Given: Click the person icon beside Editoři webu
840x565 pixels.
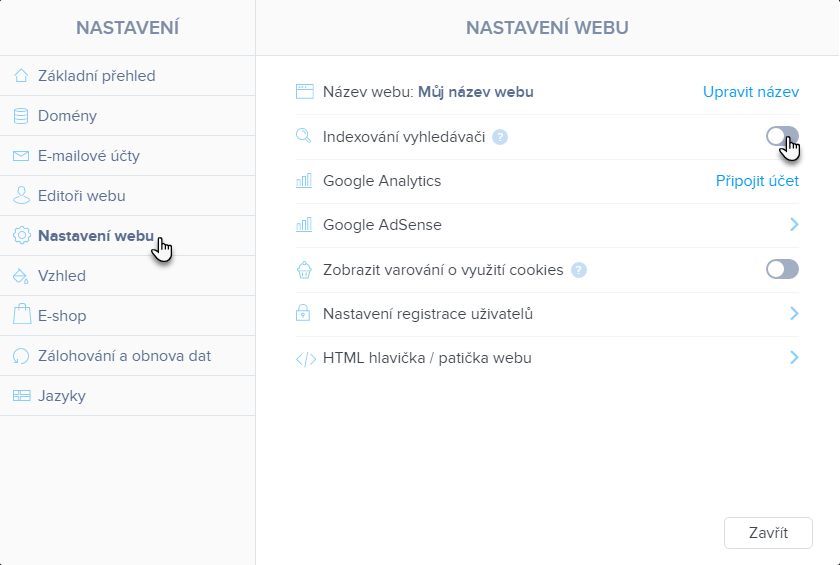Looking at the screenshot, I should 21,196.
